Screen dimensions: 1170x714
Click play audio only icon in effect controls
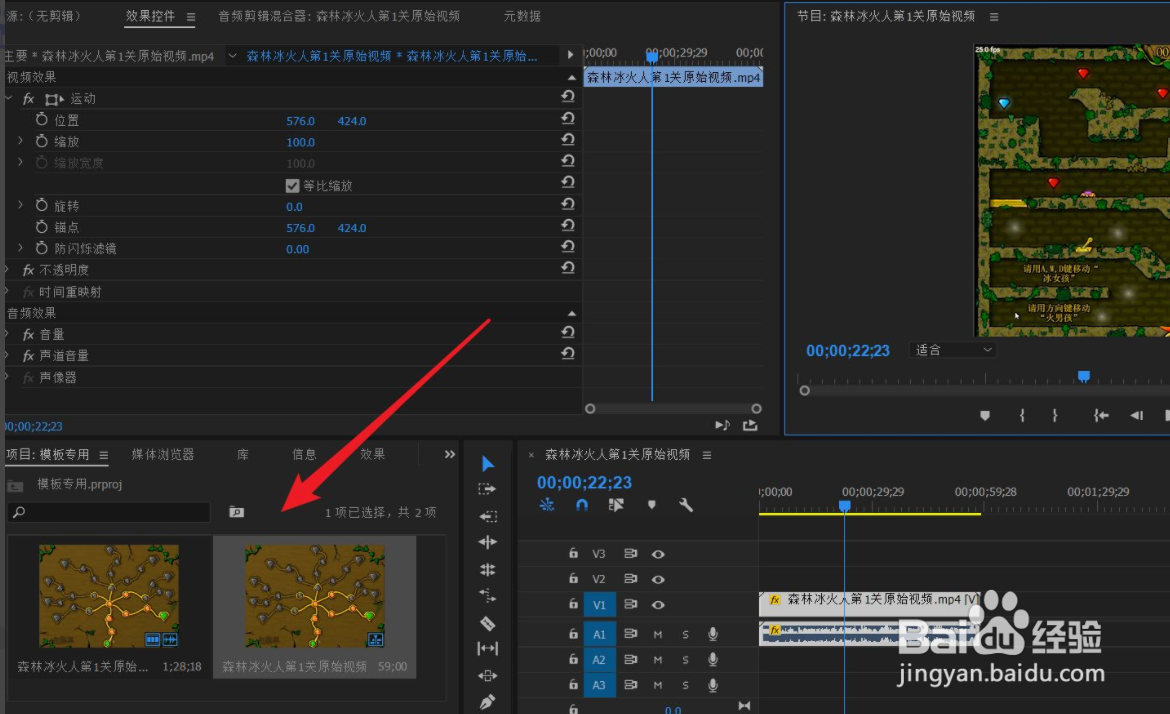(722, 425)
